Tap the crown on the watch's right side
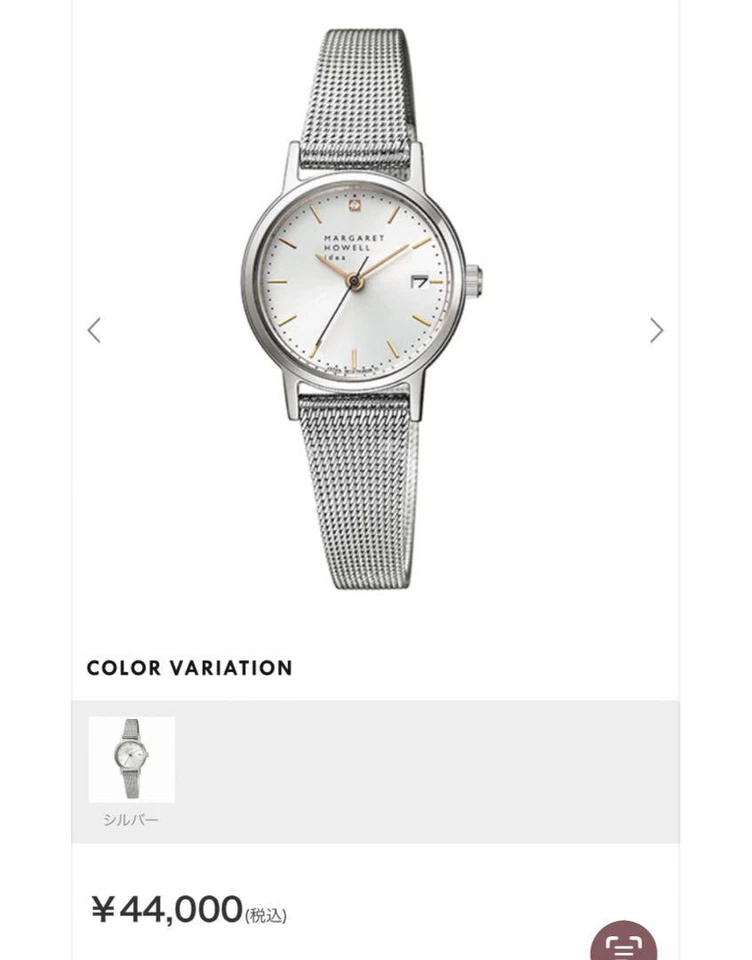752x960 pixels. coord(475,282)
